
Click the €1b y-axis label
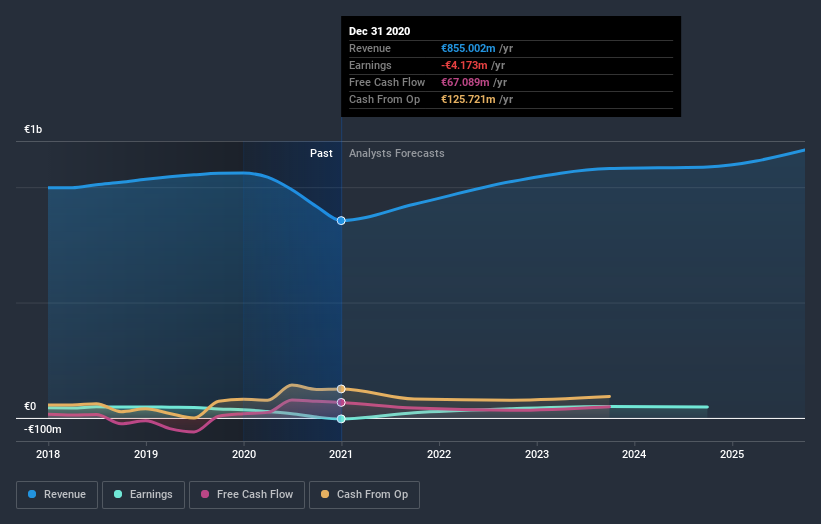[x=33, y=129]
